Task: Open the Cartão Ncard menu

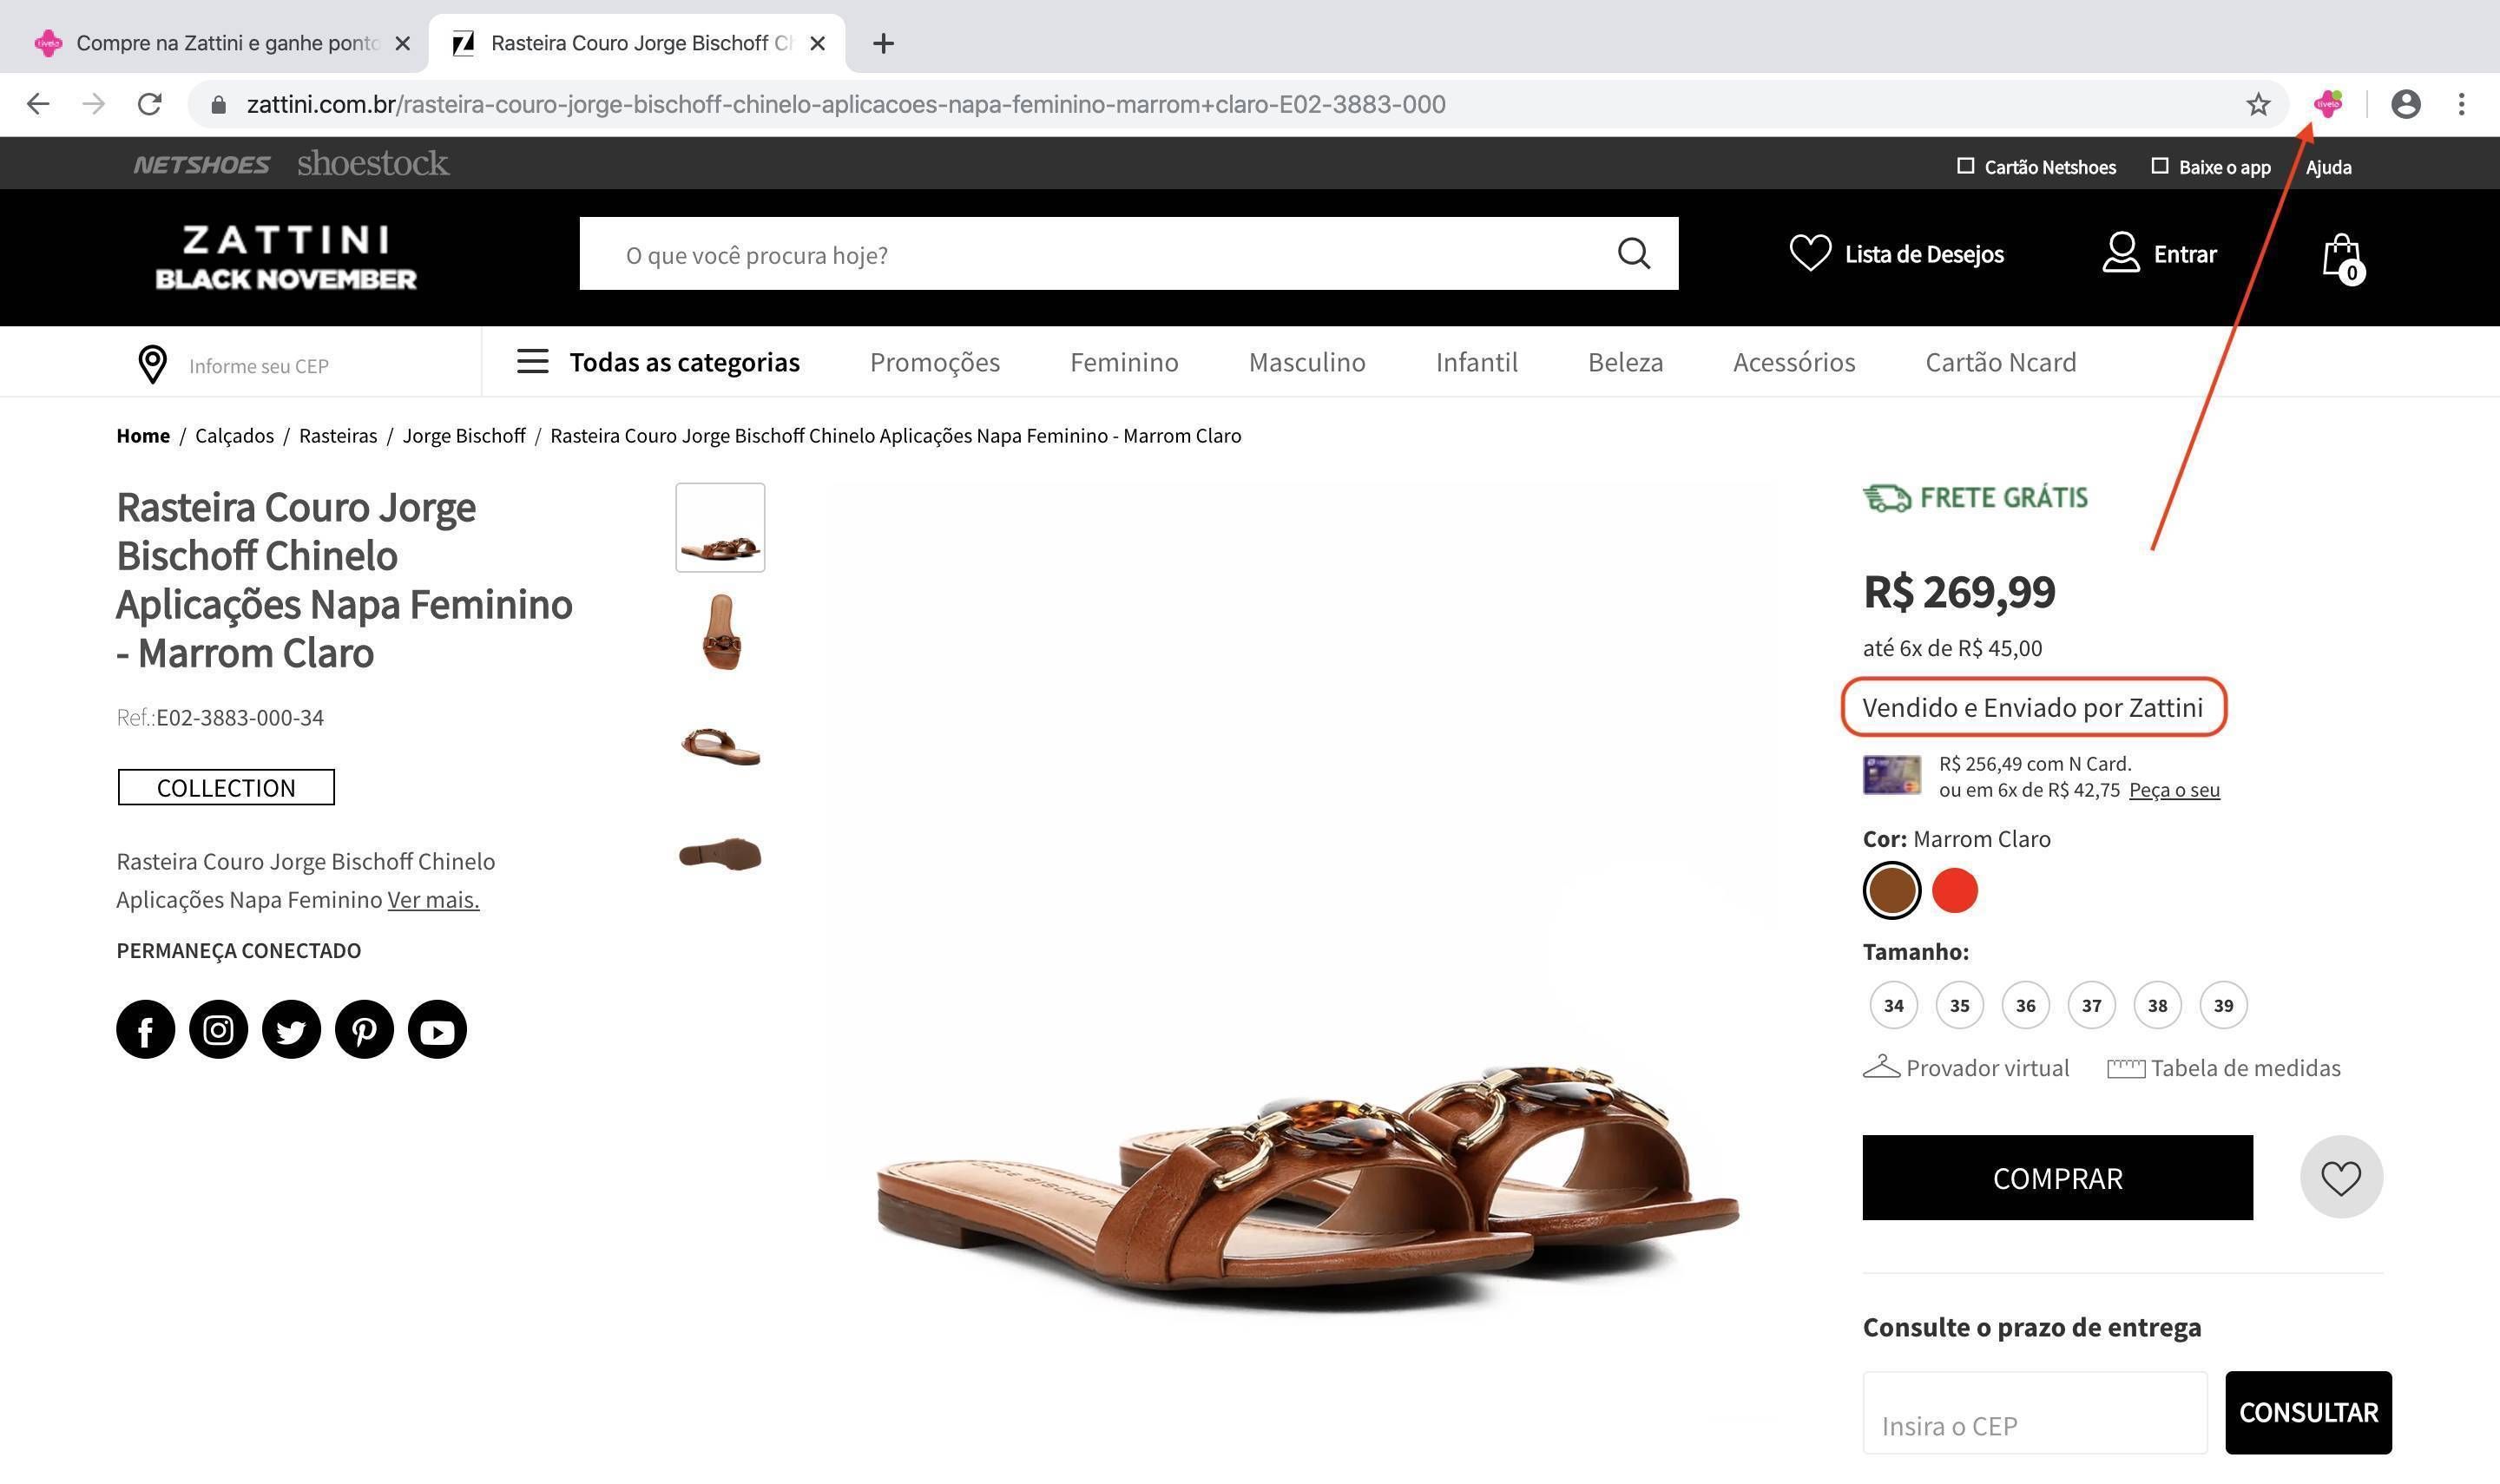Action: (x=2001, y=362)
